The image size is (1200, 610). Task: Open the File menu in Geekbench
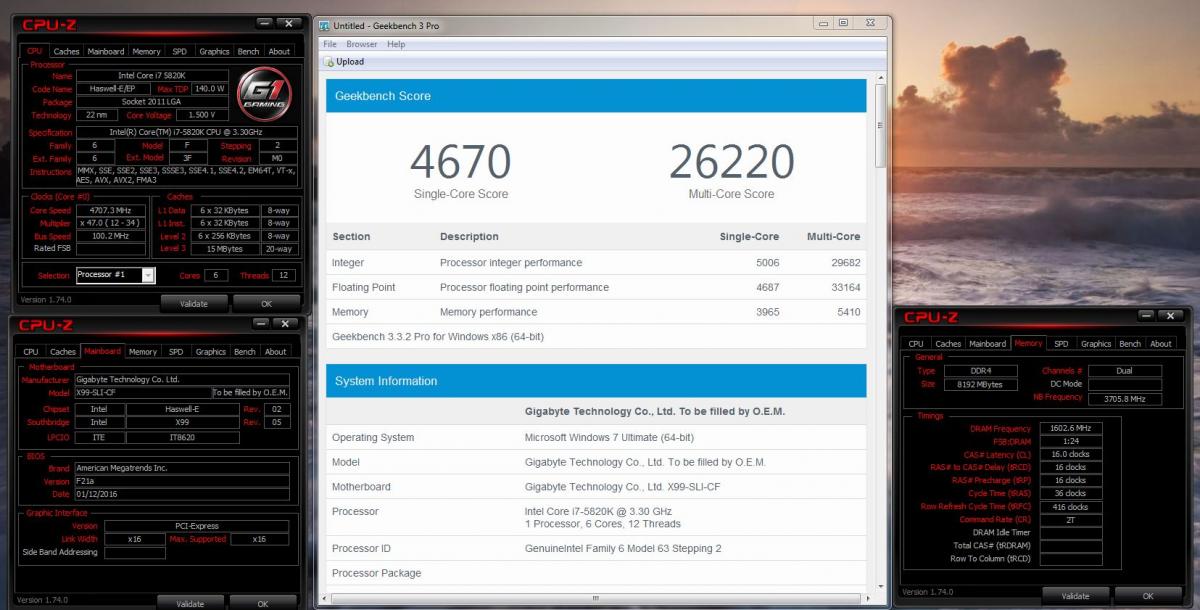[x=330, y=44]
